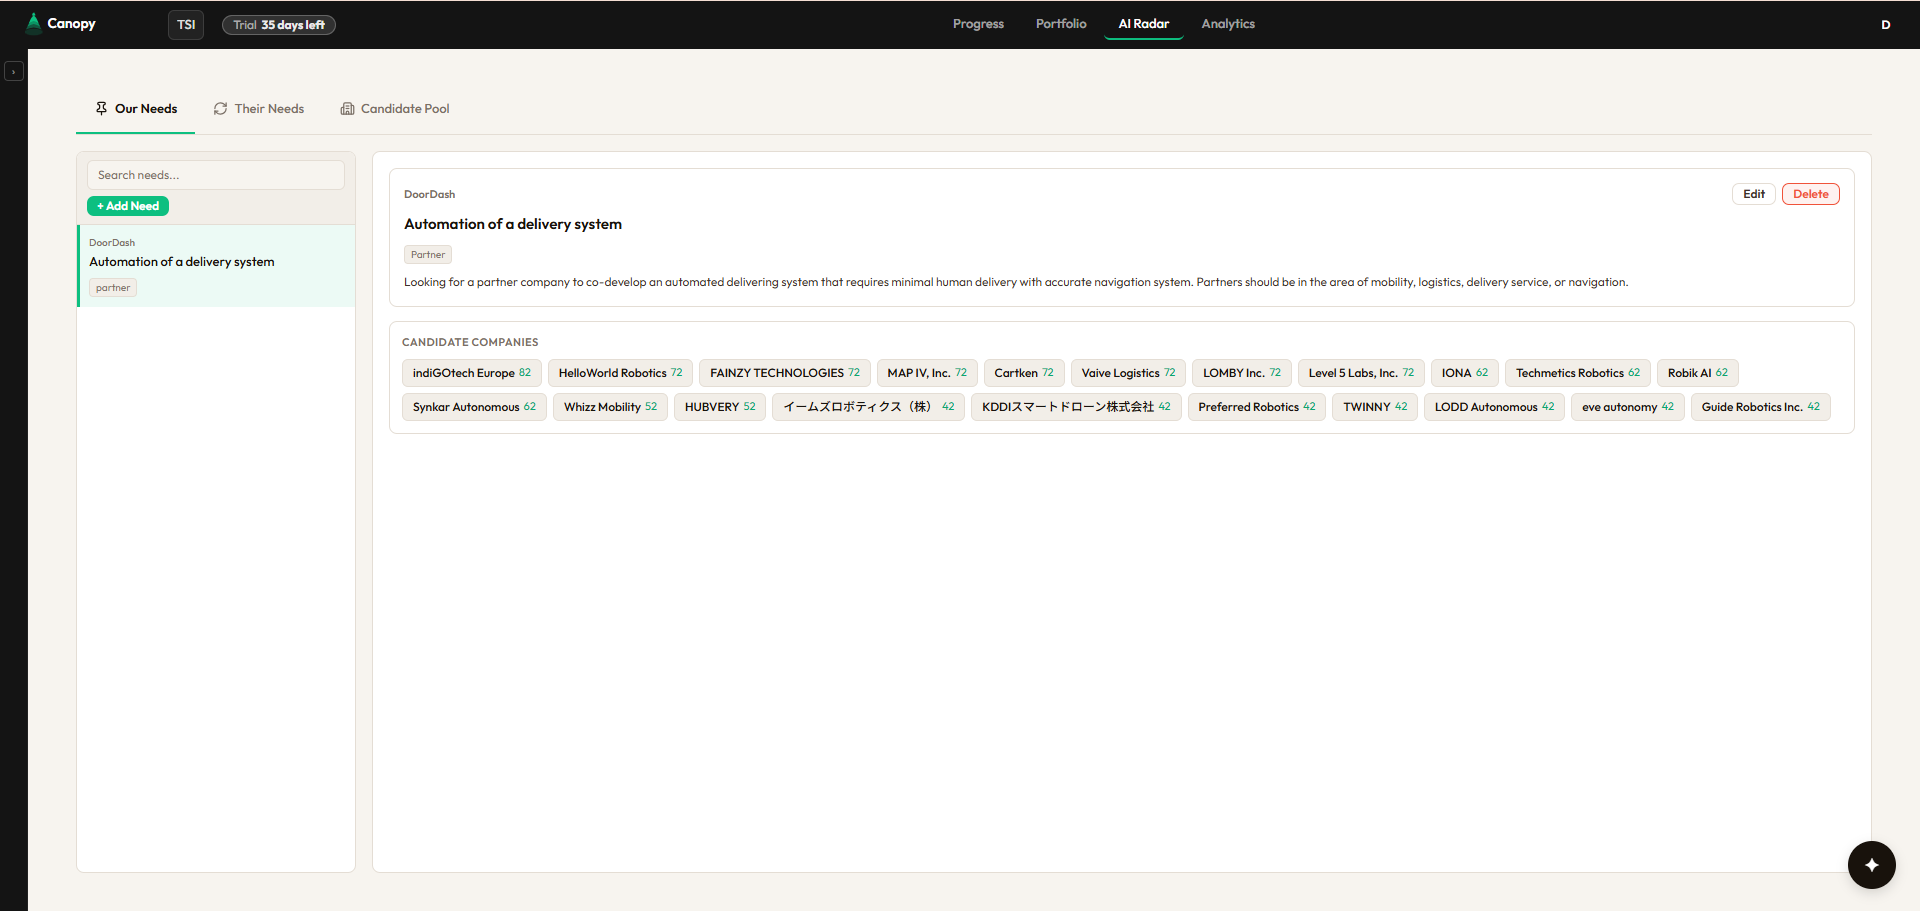The image size is (1920, 911).
Task: Click the pin icon beside Our Needs
Action: tap(101, 108)
